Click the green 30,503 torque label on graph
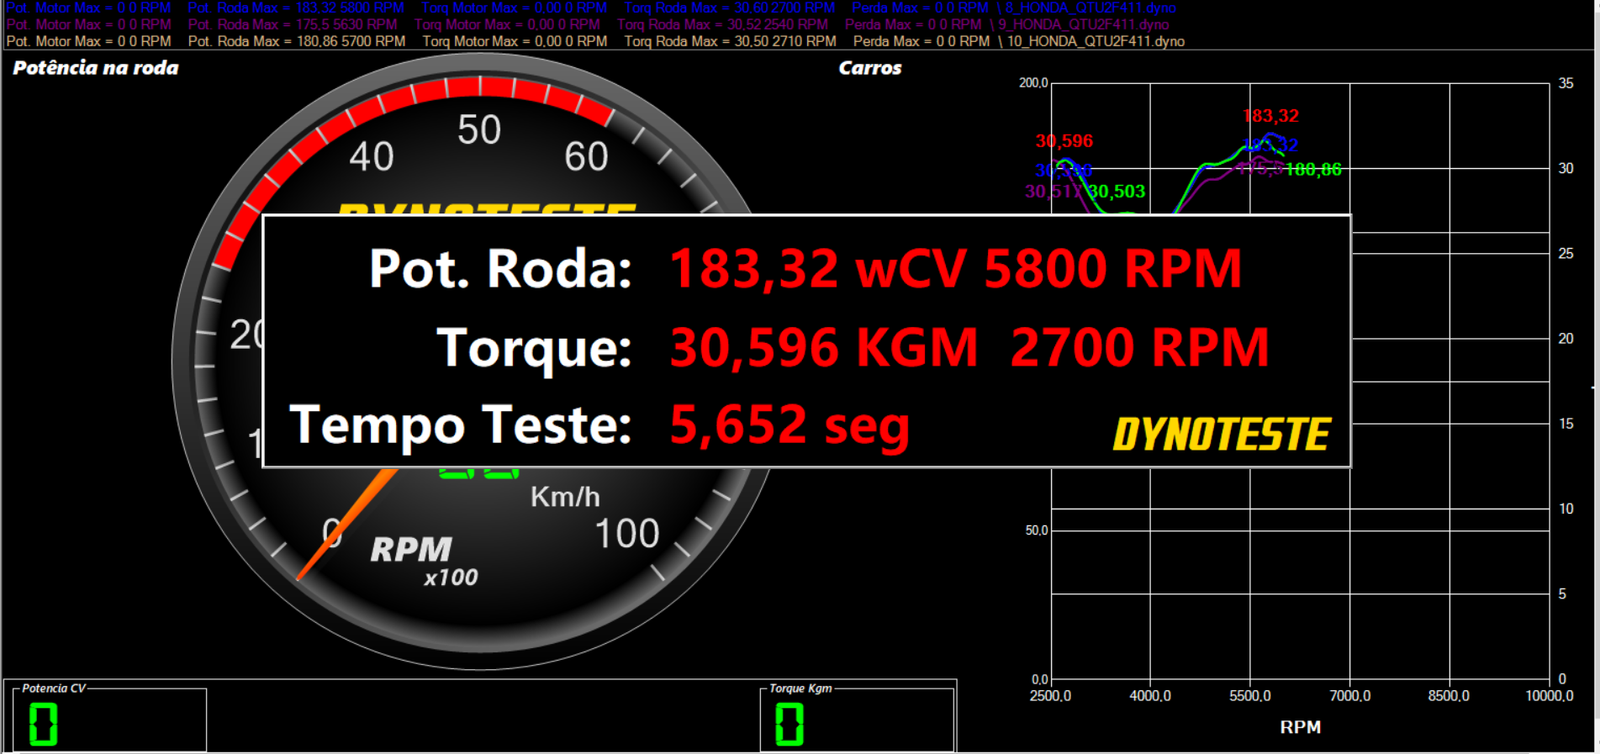This screenshot has height=754, width=1600. click(1117, 191)
